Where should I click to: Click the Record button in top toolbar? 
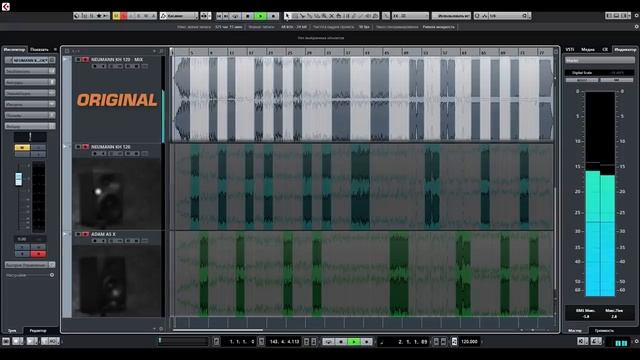click(x=273, y=16)
